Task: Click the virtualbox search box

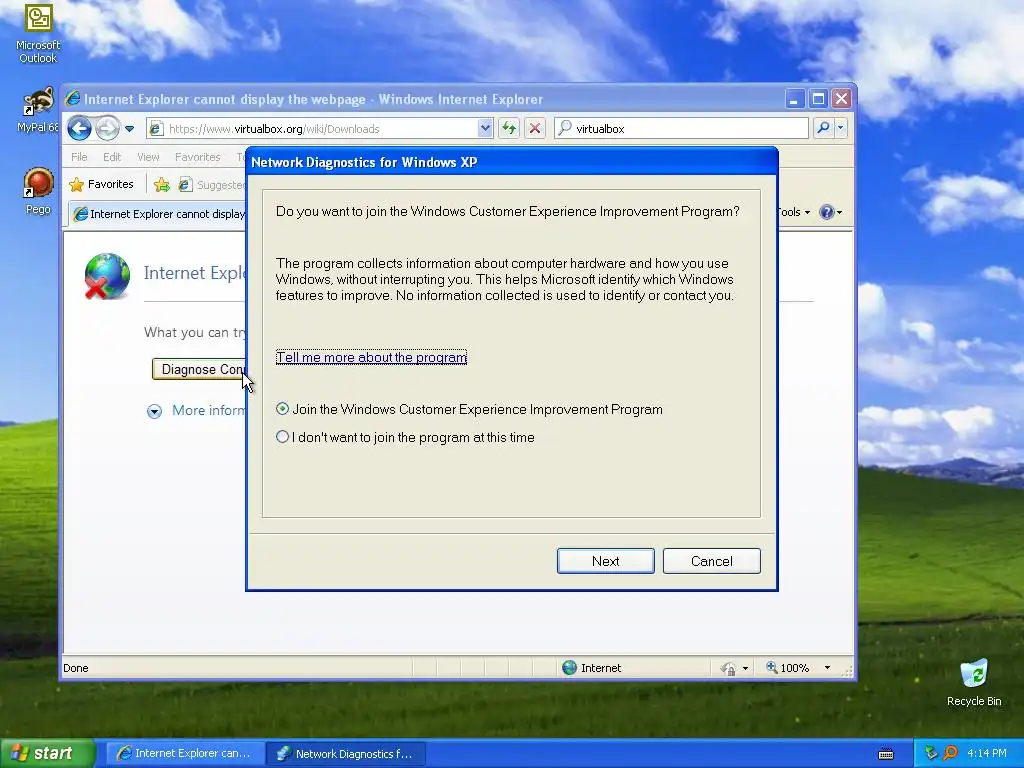Action: 682,129
